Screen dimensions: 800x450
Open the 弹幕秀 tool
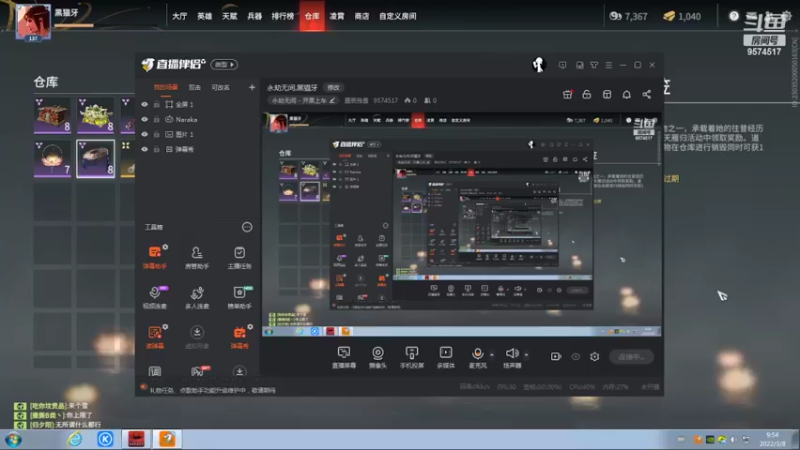click(x=239, y=337)
